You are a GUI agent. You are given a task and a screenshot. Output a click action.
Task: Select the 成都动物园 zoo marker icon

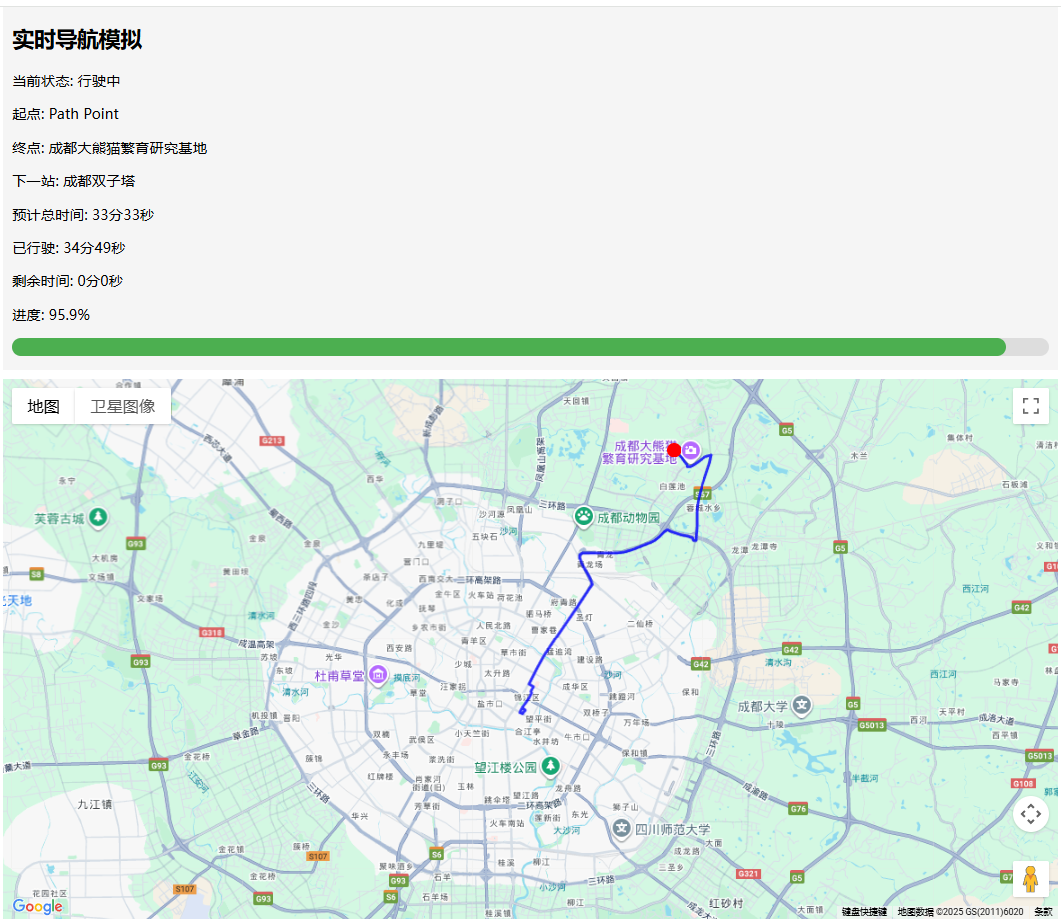click(x=584, y=517)
